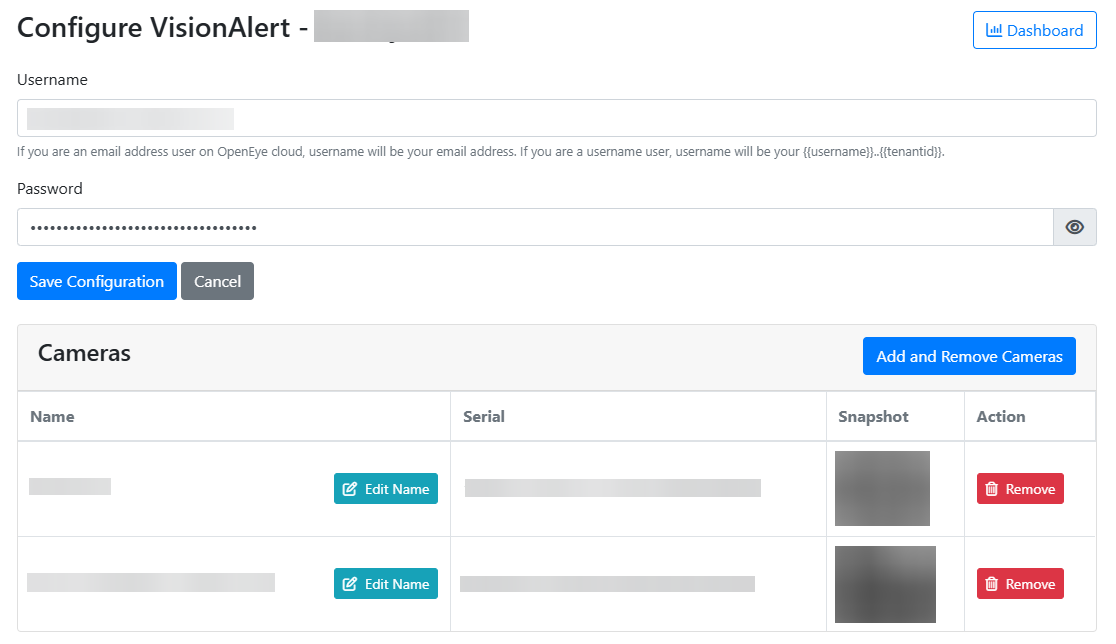Open the first camera's snapshot thumbnail

point(882,488)
